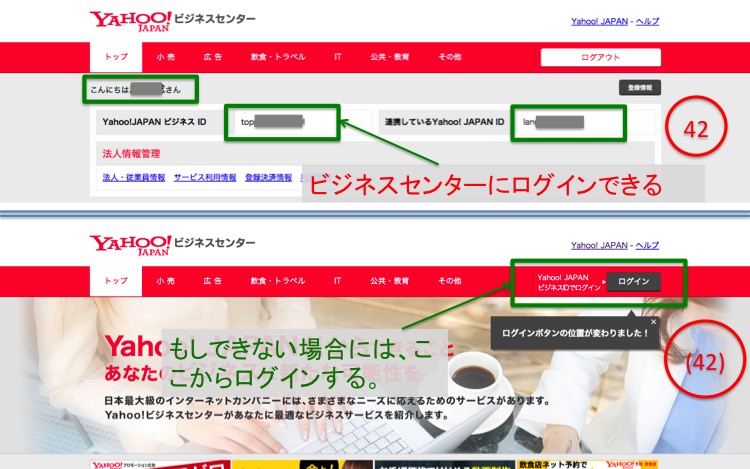Click the 飲食店ネット予約で banner thumbnail
Screen dimensions: 750x469
(588, 464)
